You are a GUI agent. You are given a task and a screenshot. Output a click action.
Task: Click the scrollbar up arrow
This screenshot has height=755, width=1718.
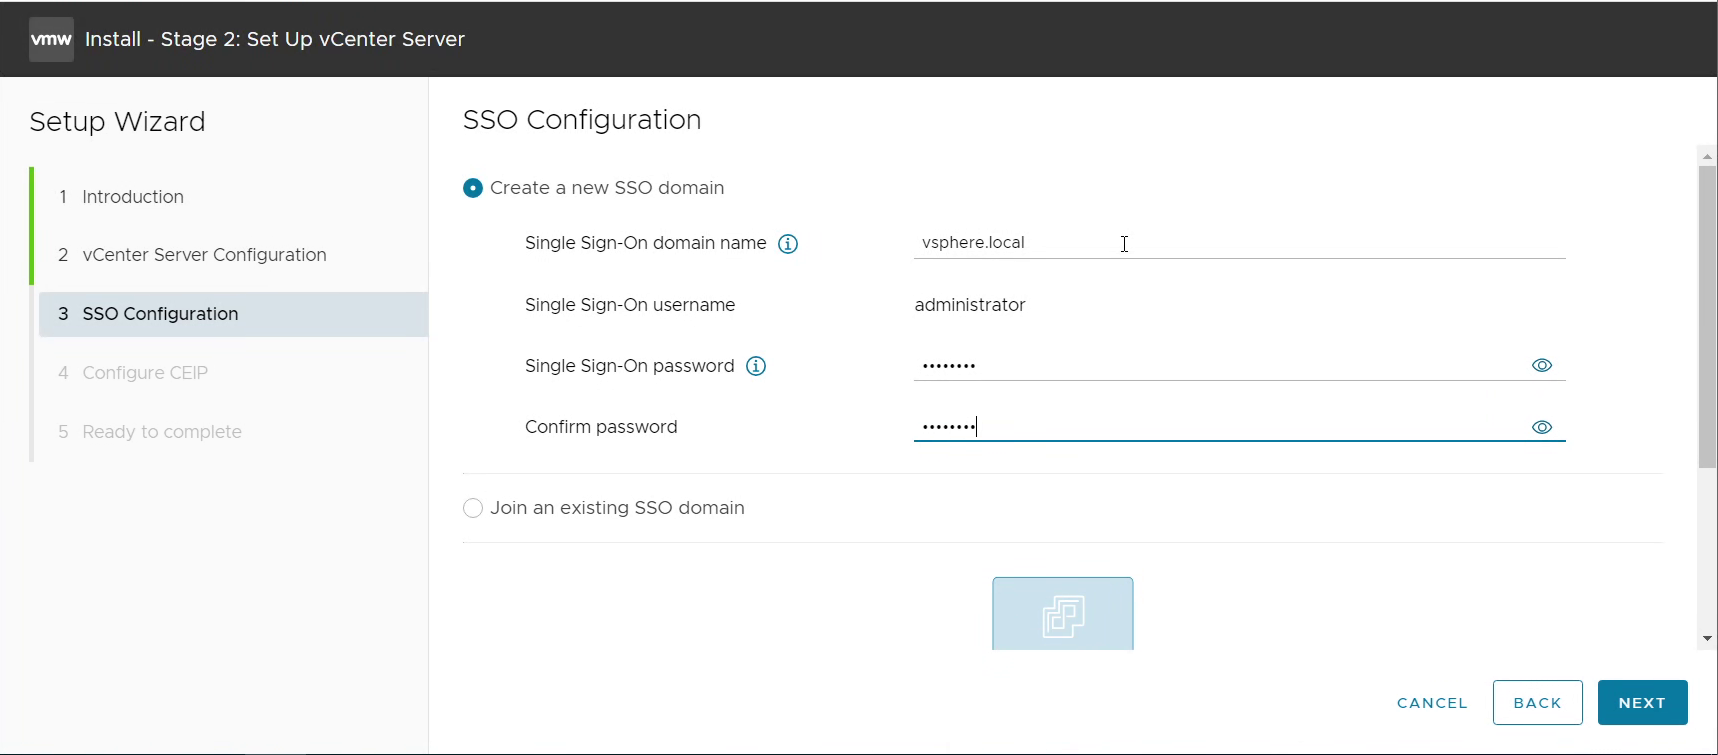point(1707,156)
